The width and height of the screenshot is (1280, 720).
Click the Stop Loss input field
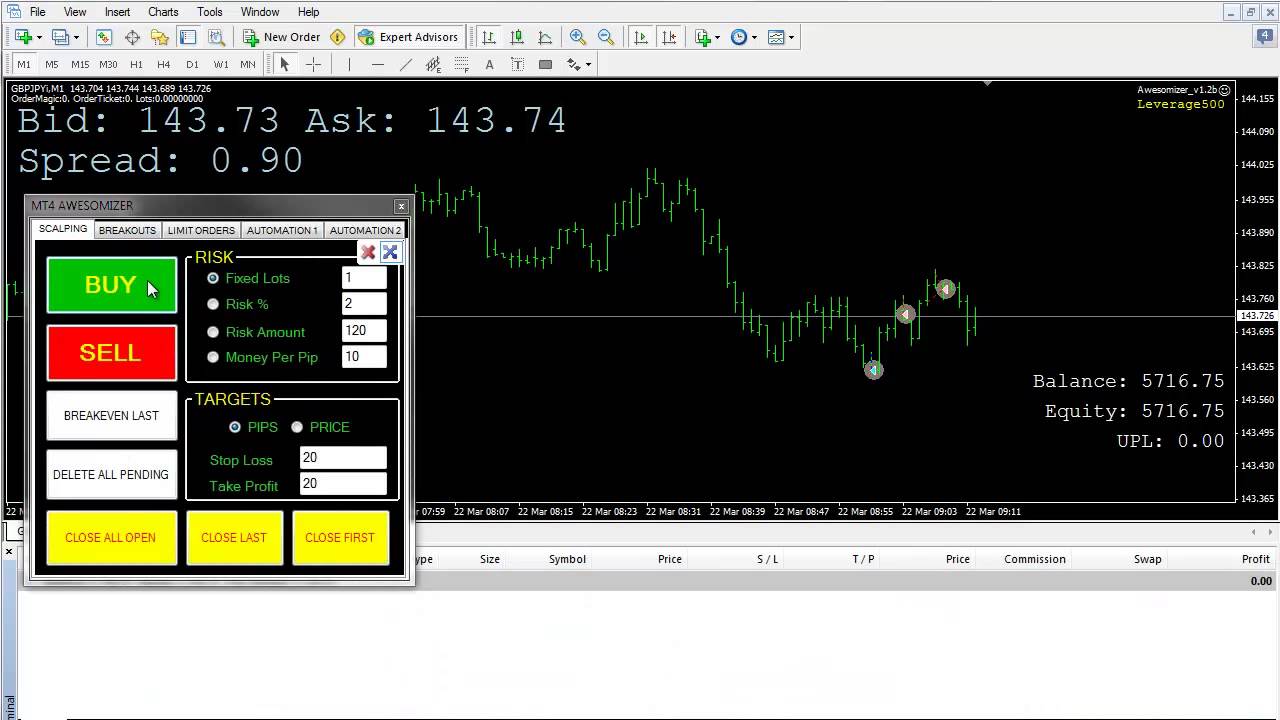343,458
